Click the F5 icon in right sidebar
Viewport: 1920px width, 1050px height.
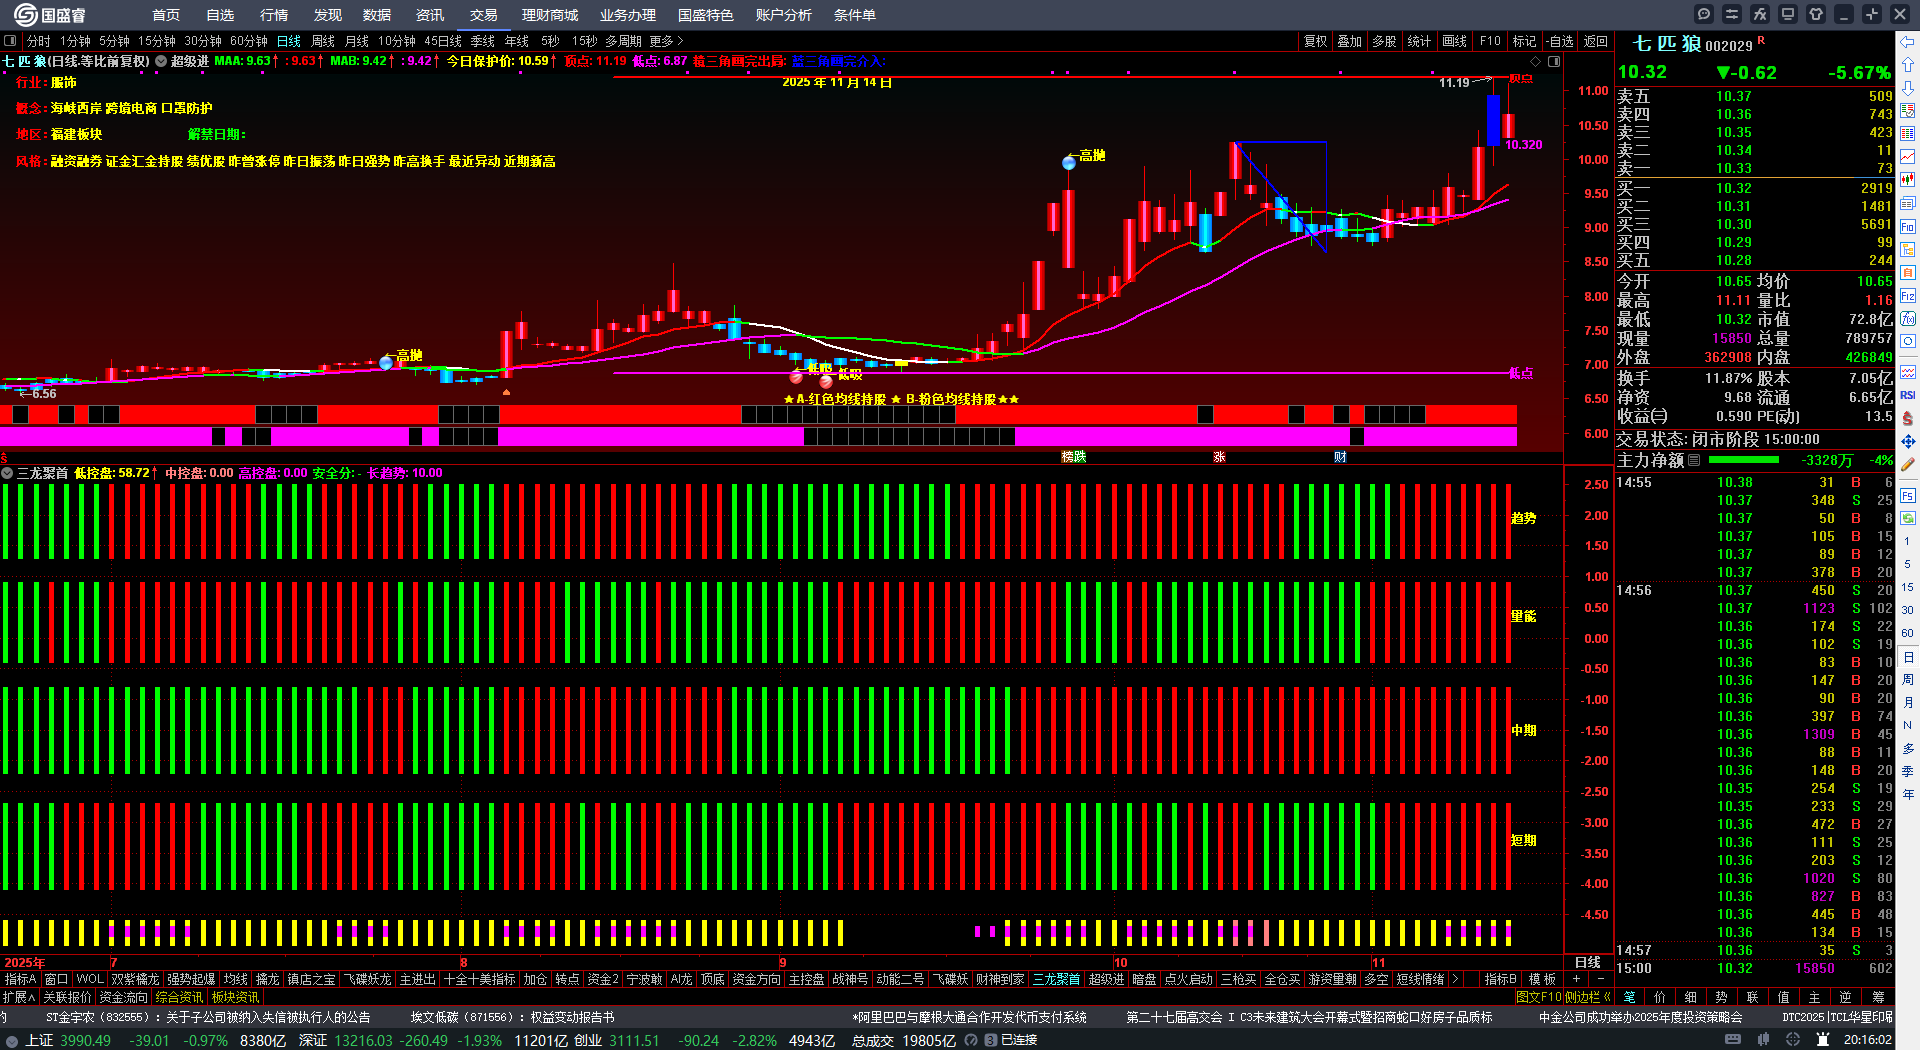coord(1908,495)
